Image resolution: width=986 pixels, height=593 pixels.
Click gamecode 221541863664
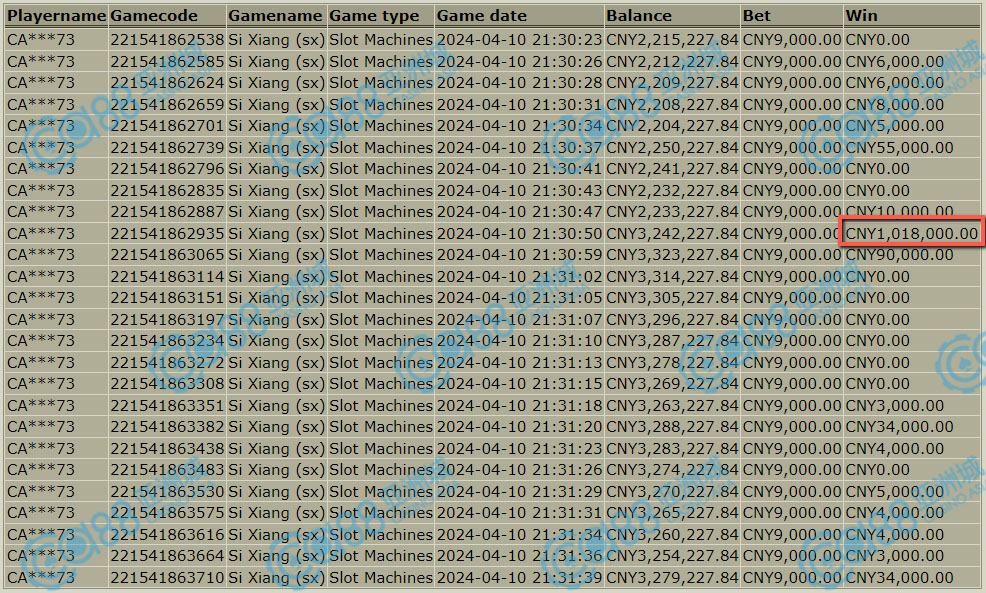click(x=167, y=556)
